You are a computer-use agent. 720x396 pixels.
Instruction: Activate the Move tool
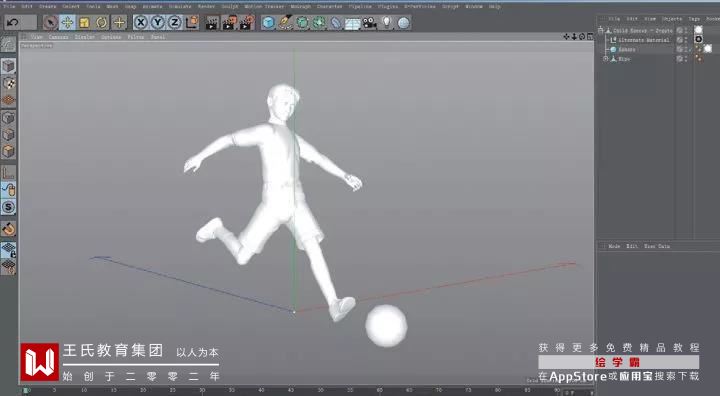point(68,22)
